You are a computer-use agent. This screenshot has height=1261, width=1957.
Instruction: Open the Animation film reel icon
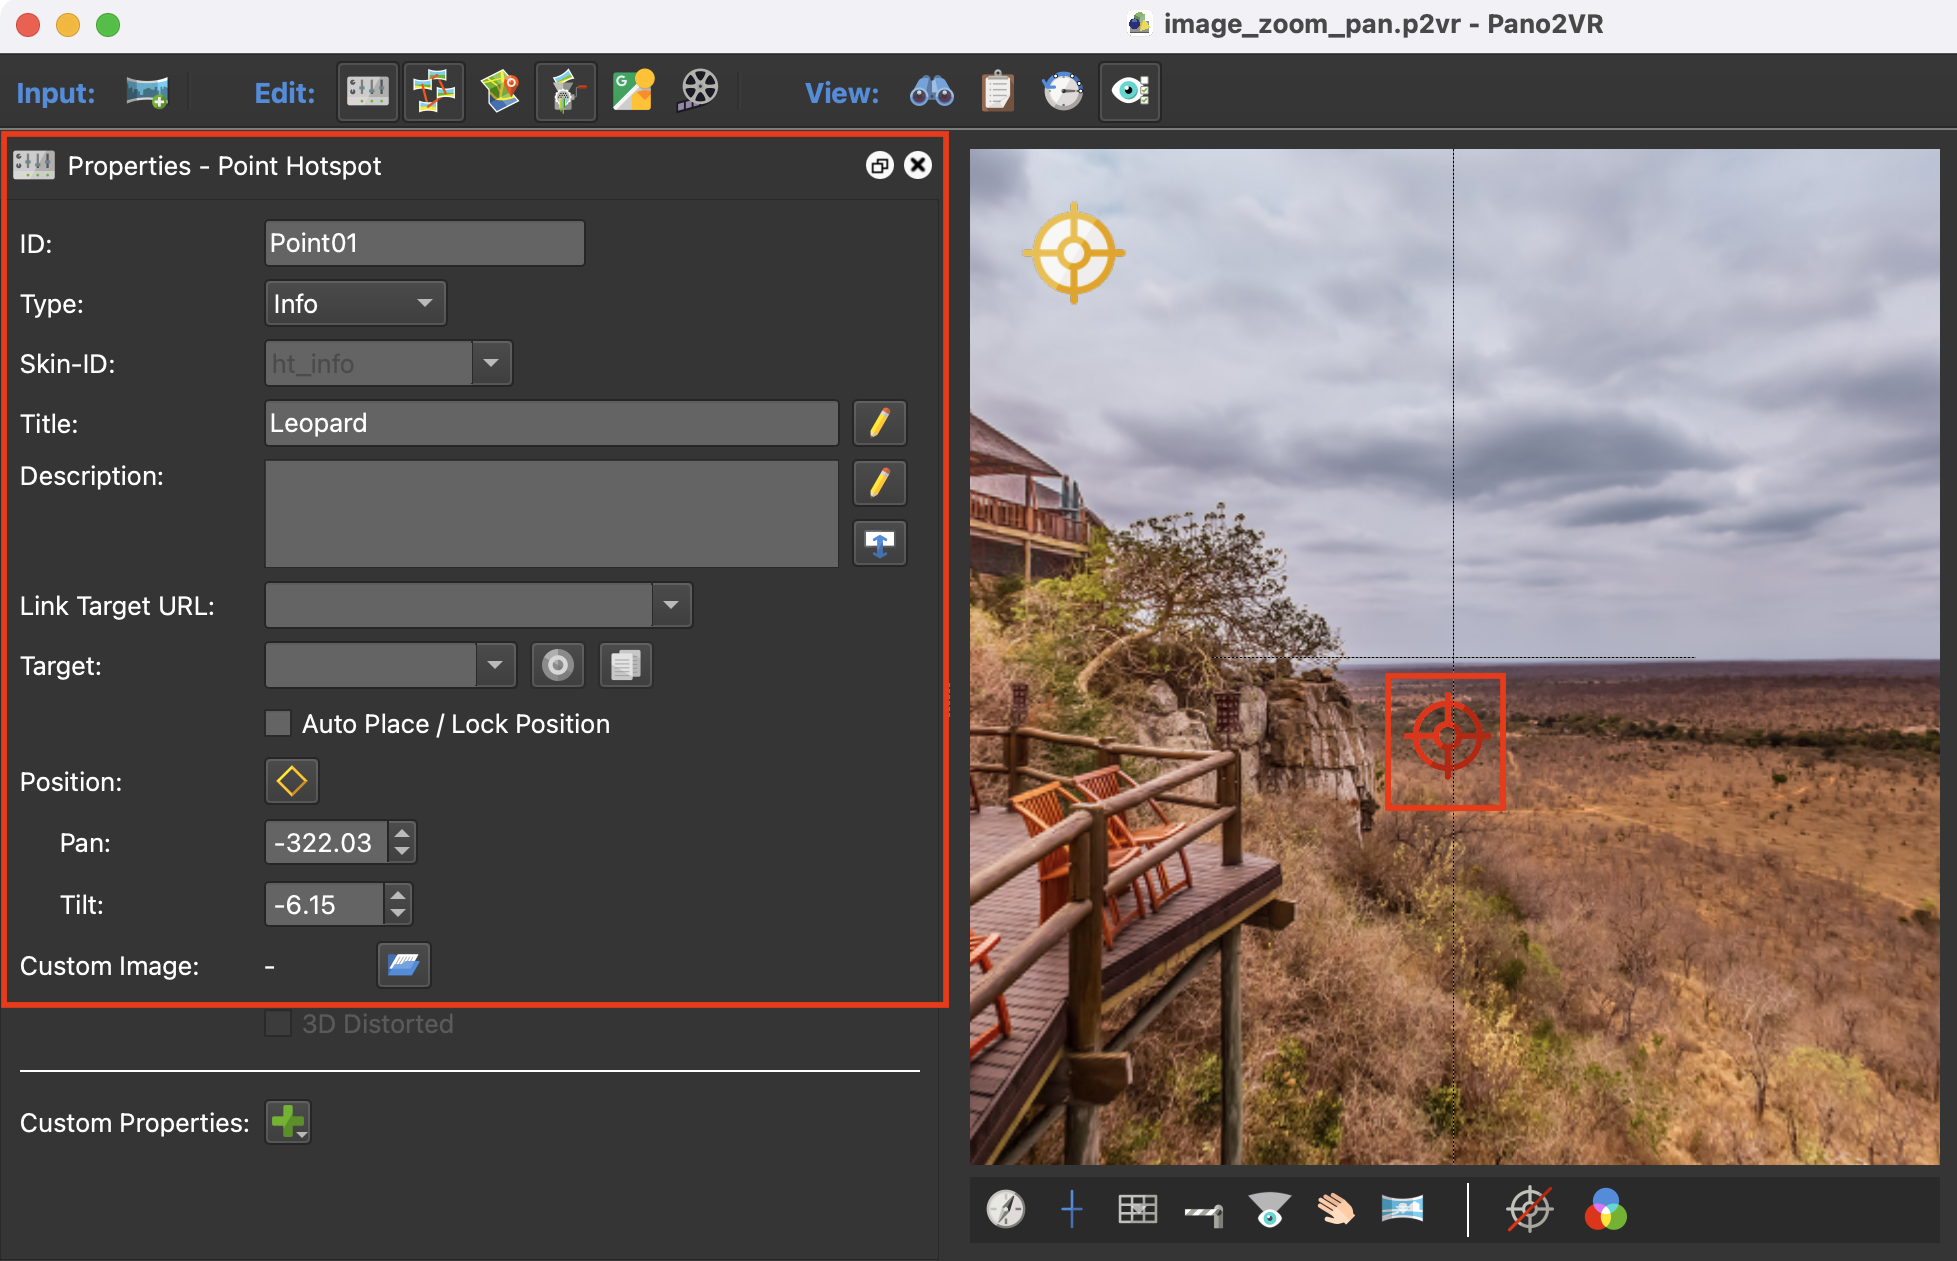pos(698,93)
